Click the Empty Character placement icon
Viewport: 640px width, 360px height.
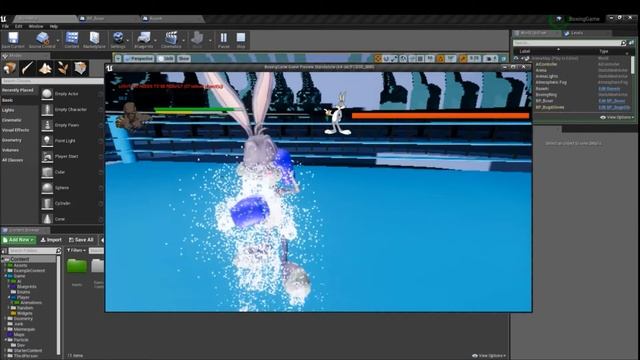pyautogui.click(x=47, y=109)
